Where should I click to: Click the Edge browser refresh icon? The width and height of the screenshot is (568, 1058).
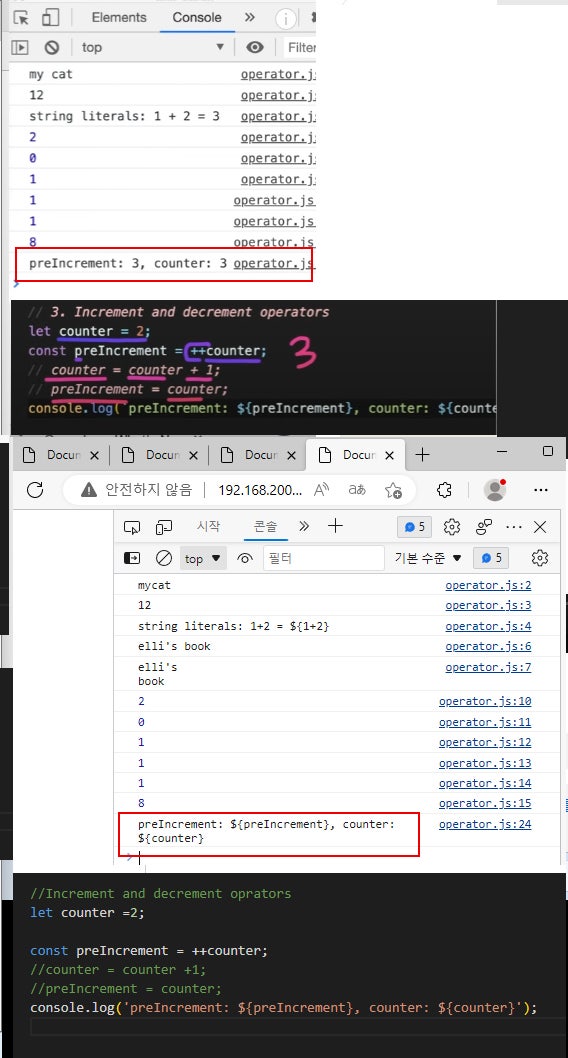point(35,490)
